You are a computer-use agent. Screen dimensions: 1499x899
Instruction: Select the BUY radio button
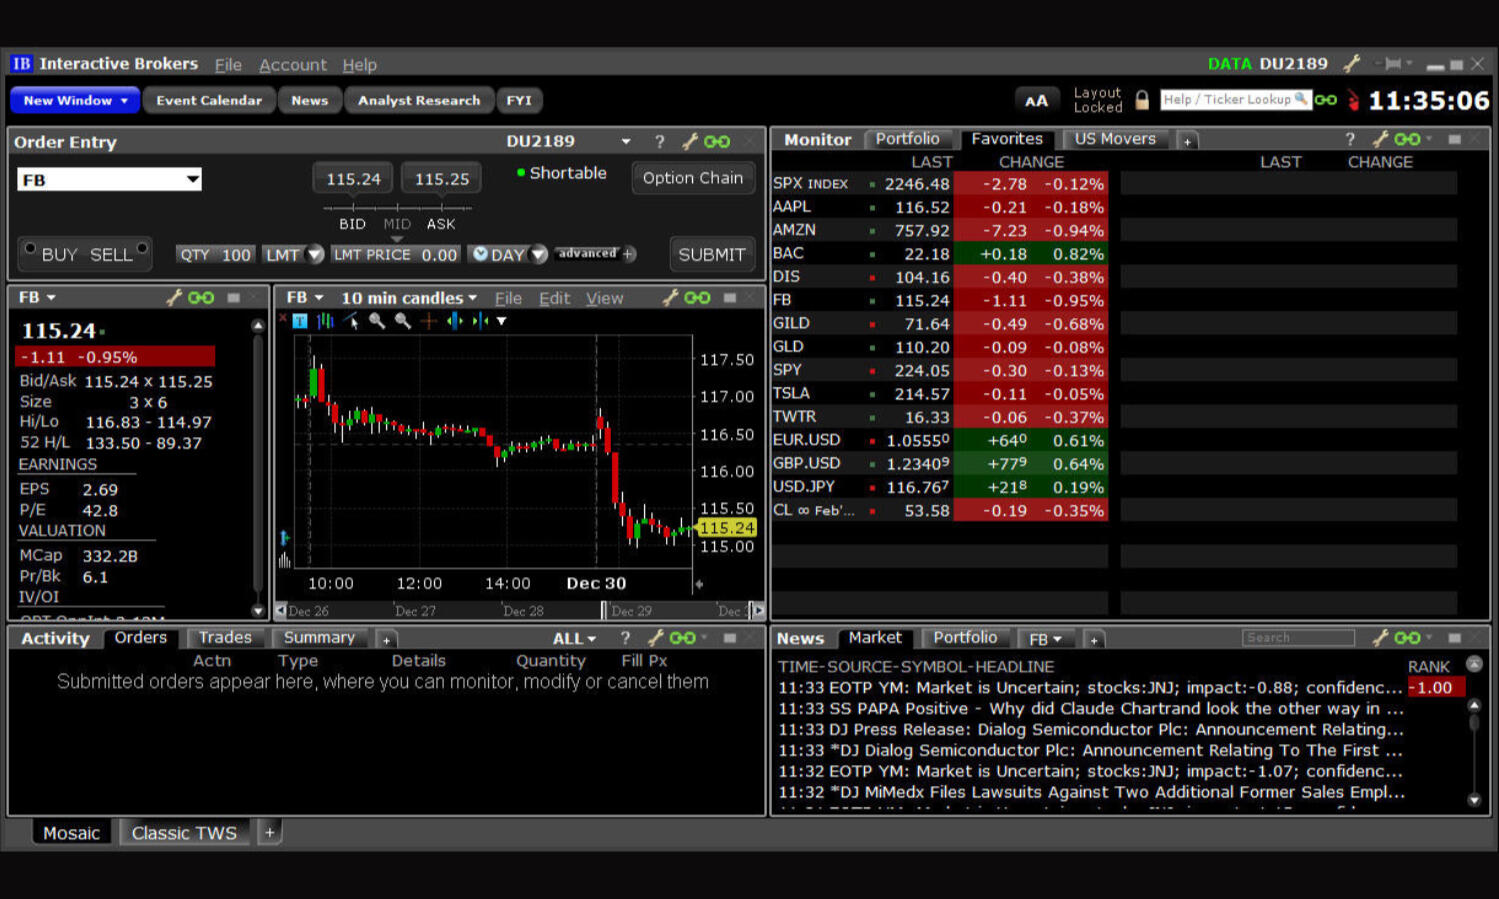pos(31,249)
